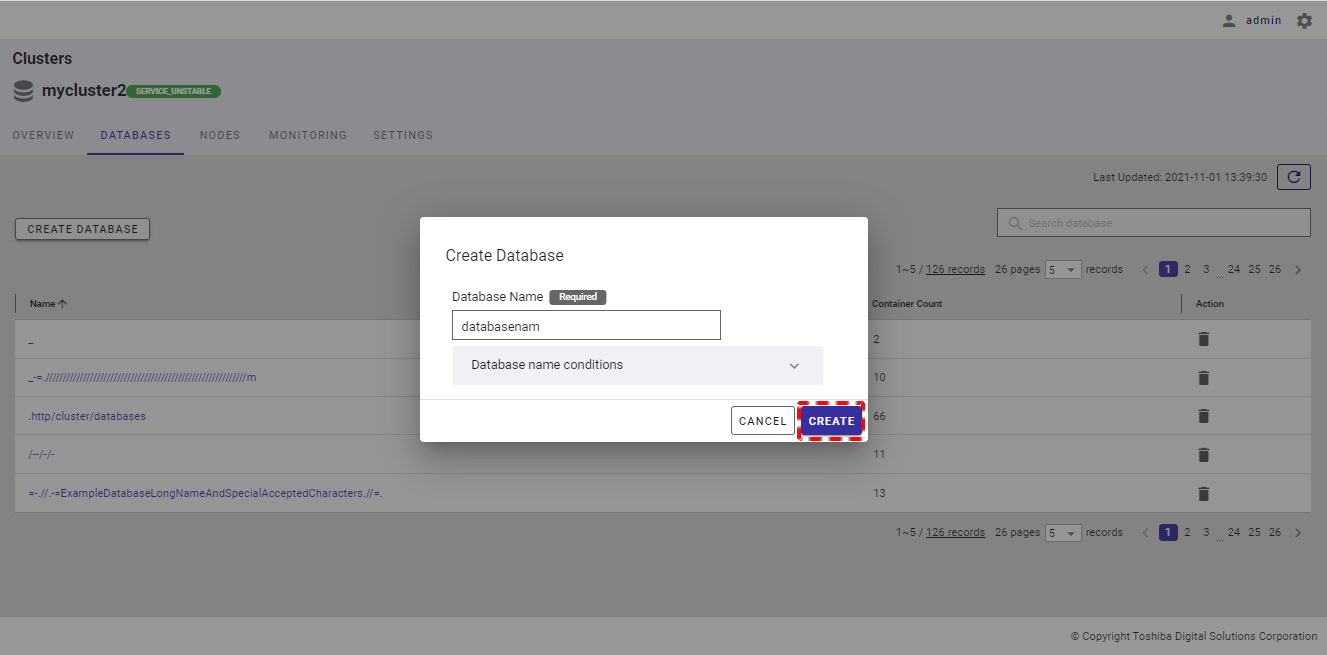Image resolution: width=1327 pixels, height=655 pixels.
Task: Switch to the Nodes tab
Action: click(x=220, y=135)
